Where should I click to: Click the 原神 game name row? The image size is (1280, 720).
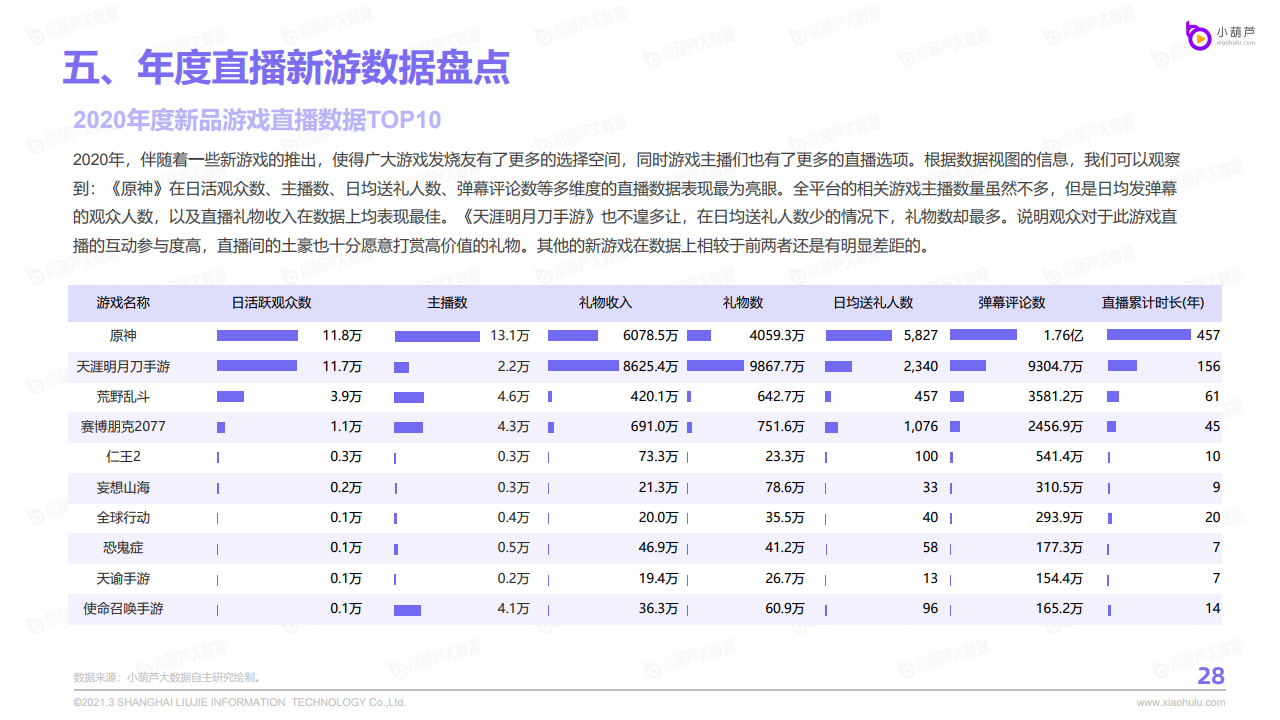tap(123, 336)
